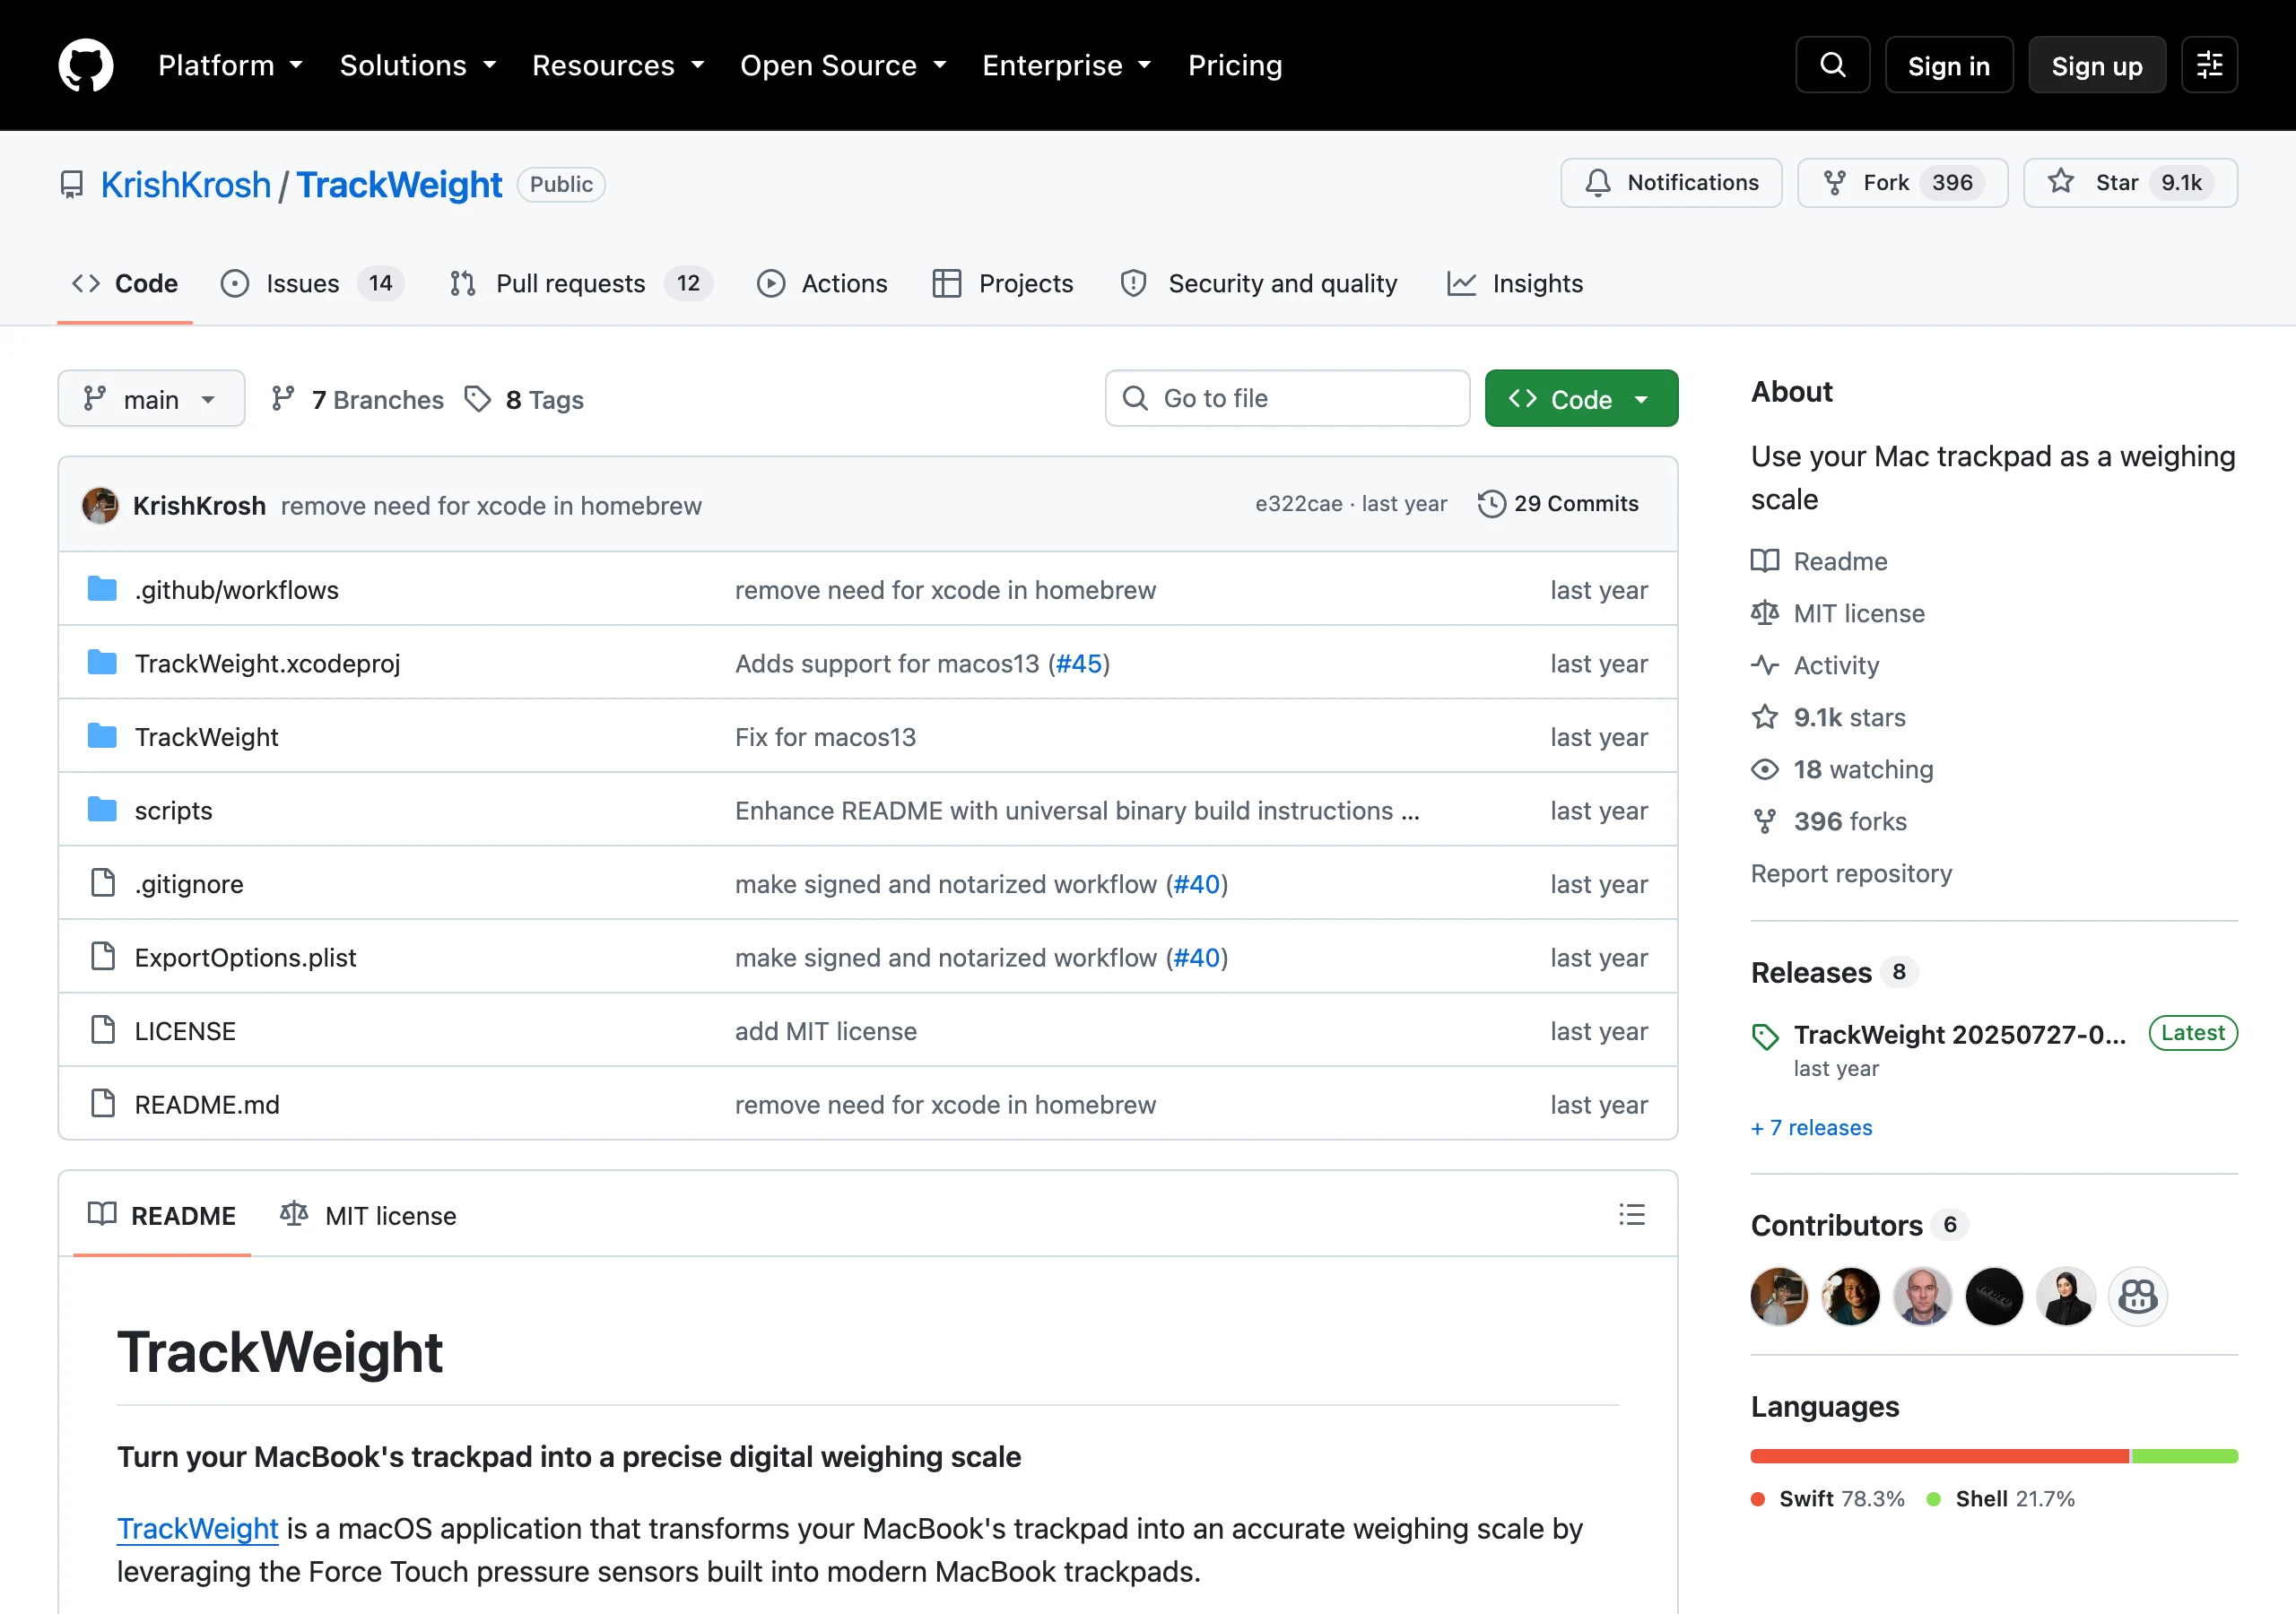Open the TrackWeight source folder
2296x1614 pixels.
(x=206, y=736)
